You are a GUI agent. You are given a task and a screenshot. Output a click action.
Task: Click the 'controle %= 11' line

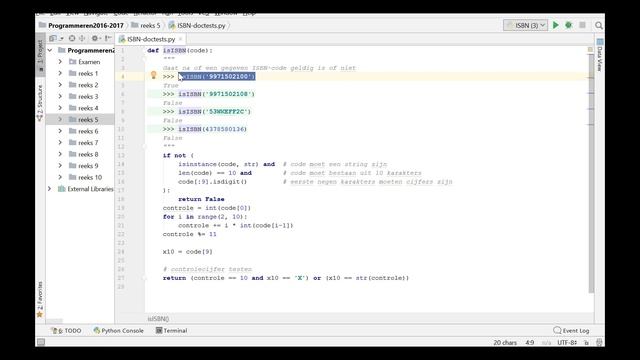tap(189, 234)
